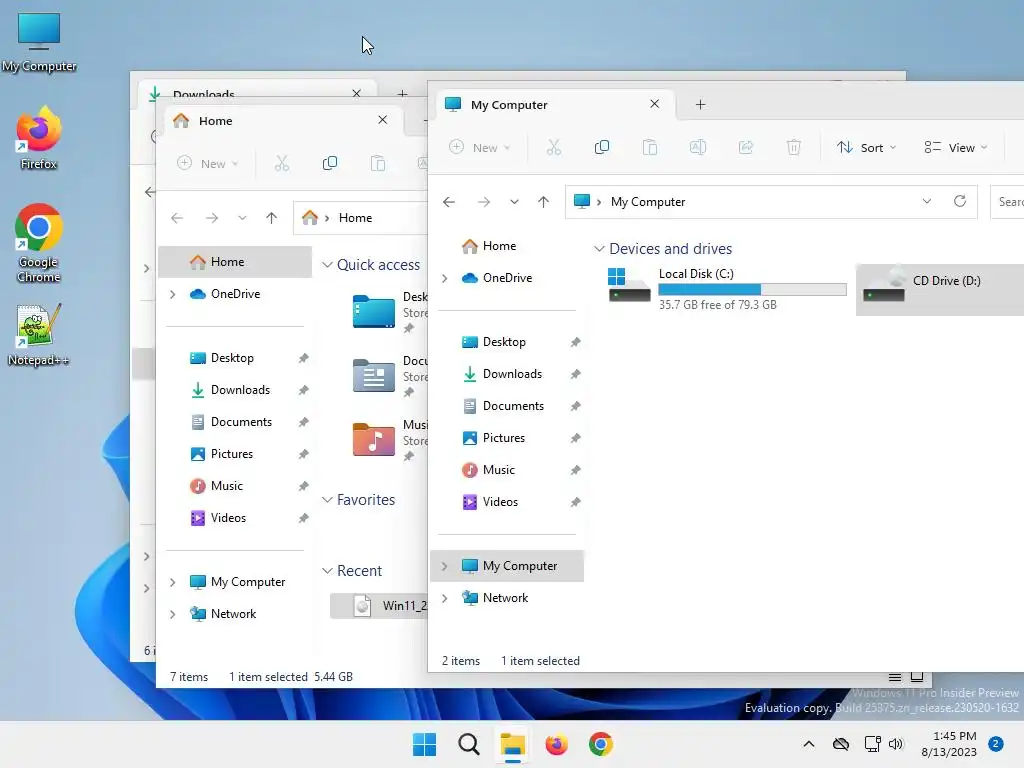The height and width of the screenshot is (768, 1024).
Task: Open address bar history dropdown in My Computer
Action: 927,201
